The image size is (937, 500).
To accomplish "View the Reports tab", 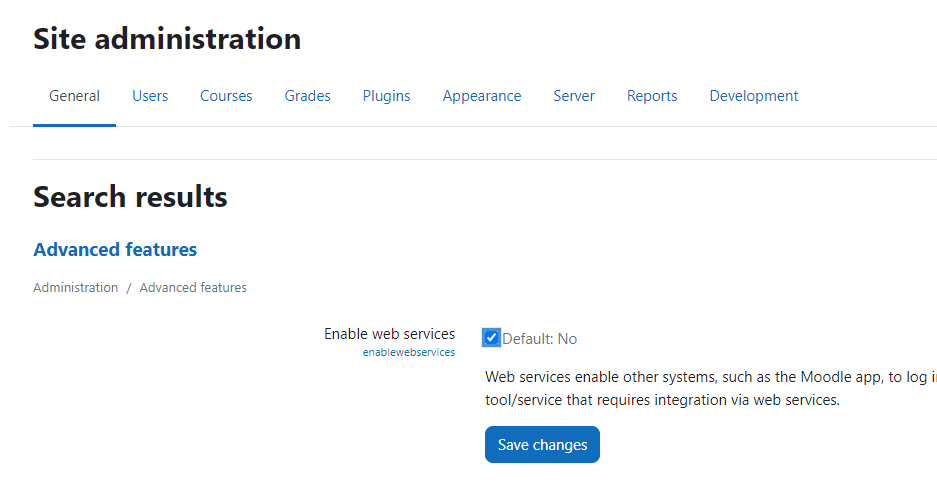I will coord(652,96).
